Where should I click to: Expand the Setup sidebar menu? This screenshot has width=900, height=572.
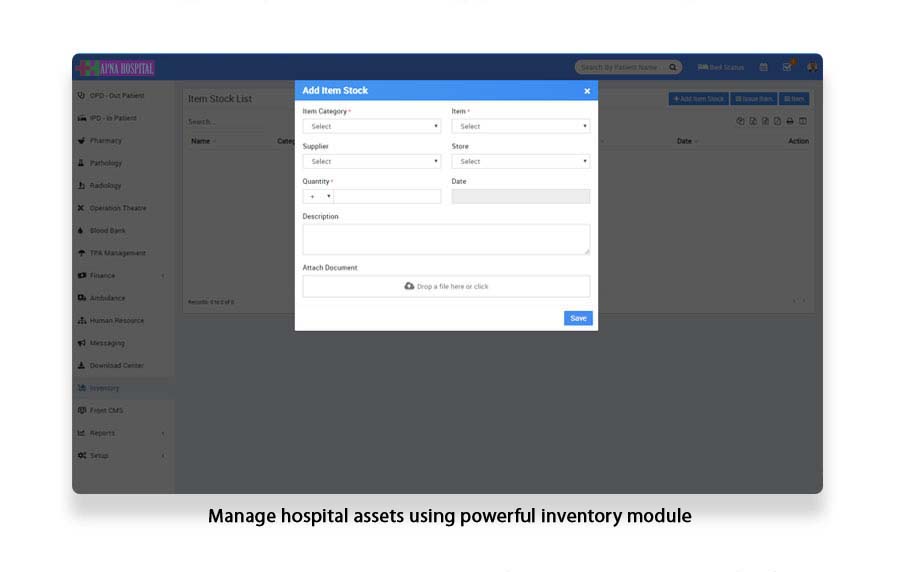(x=123, y=456)
